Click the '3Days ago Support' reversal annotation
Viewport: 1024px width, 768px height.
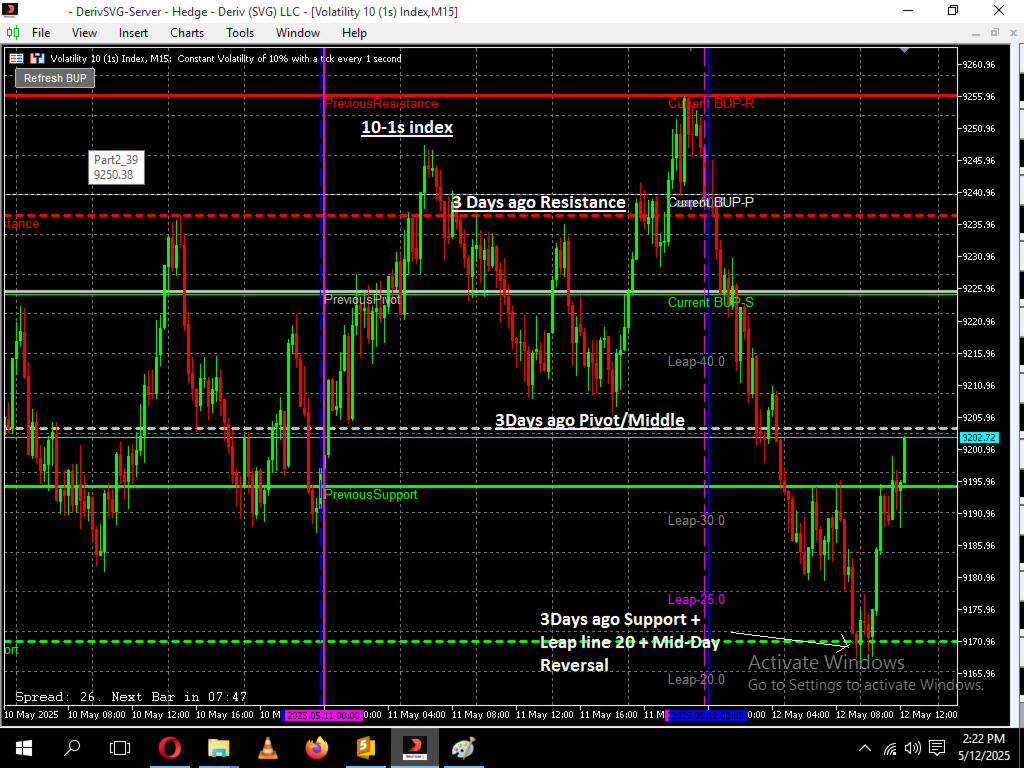(630, 643)
